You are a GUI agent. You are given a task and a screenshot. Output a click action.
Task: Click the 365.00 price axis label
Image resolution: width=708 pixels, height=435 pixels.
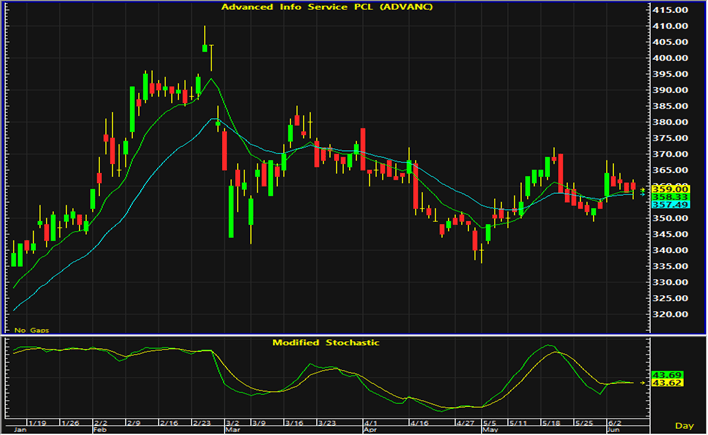click(x=670, y=170)
